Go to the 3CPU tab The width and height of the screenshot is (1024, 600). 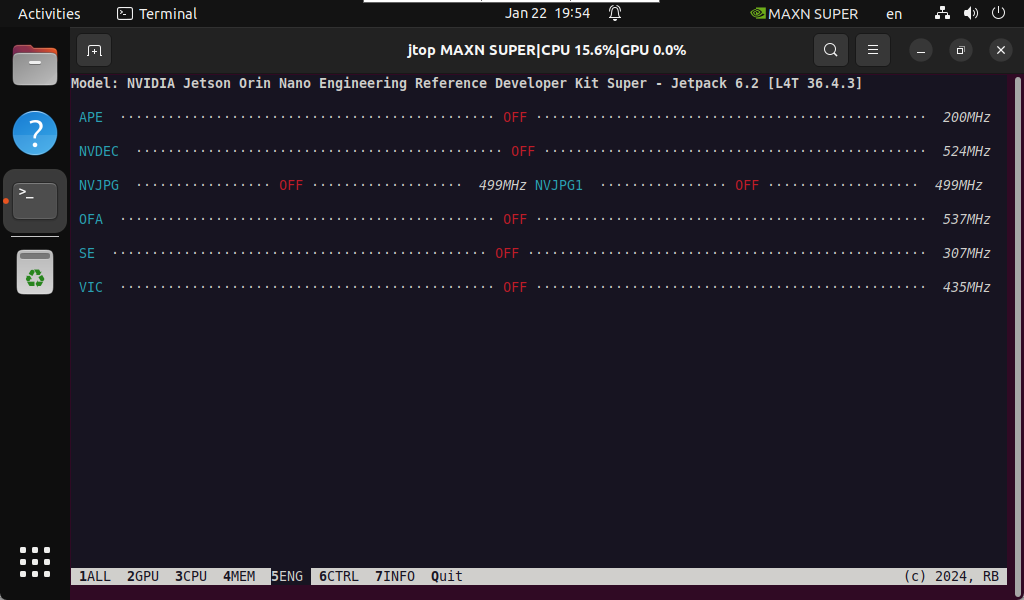coord(191,576)
